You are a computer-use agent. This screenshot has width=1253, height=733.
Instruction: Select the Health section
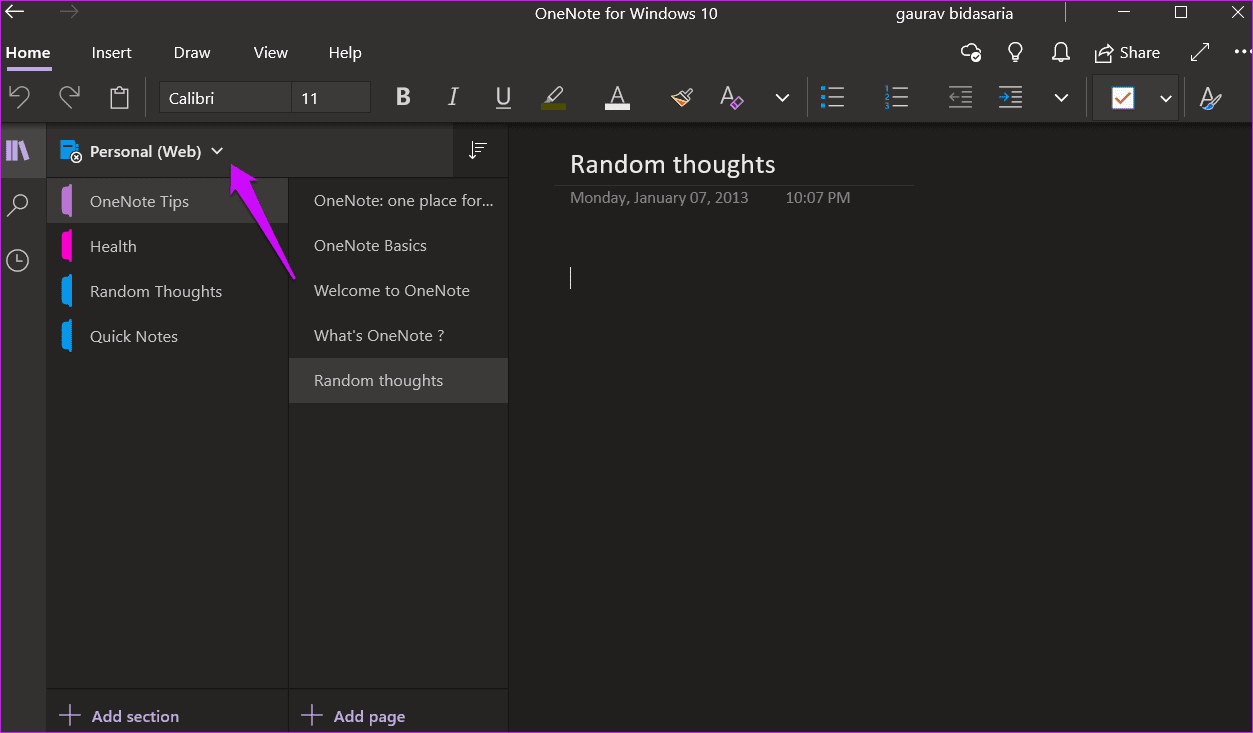(167, 246)
